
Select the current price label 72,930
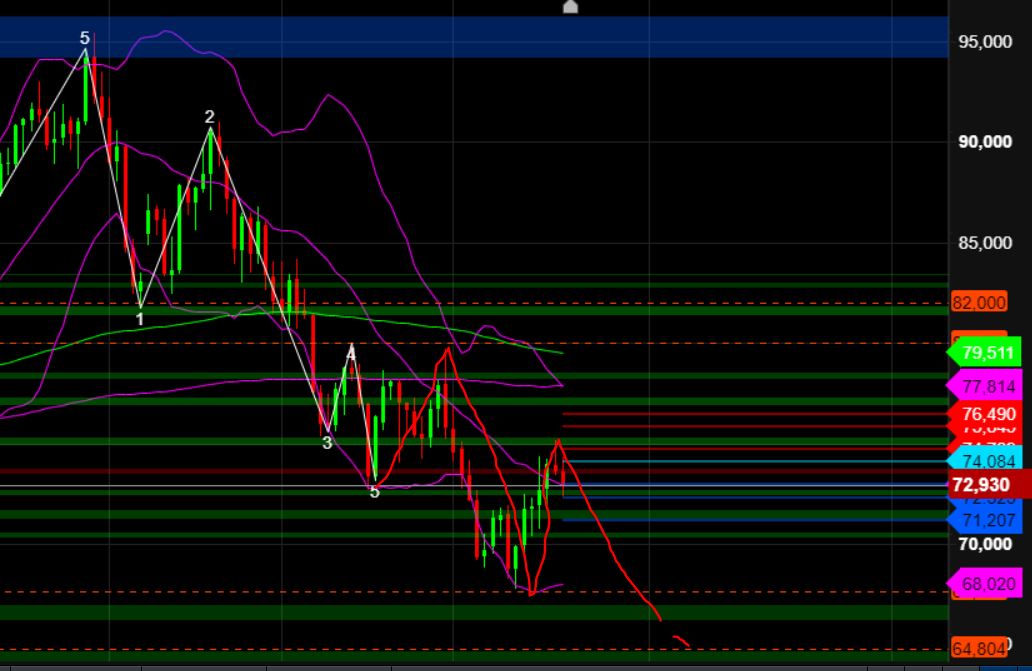[x=984, y=485]
